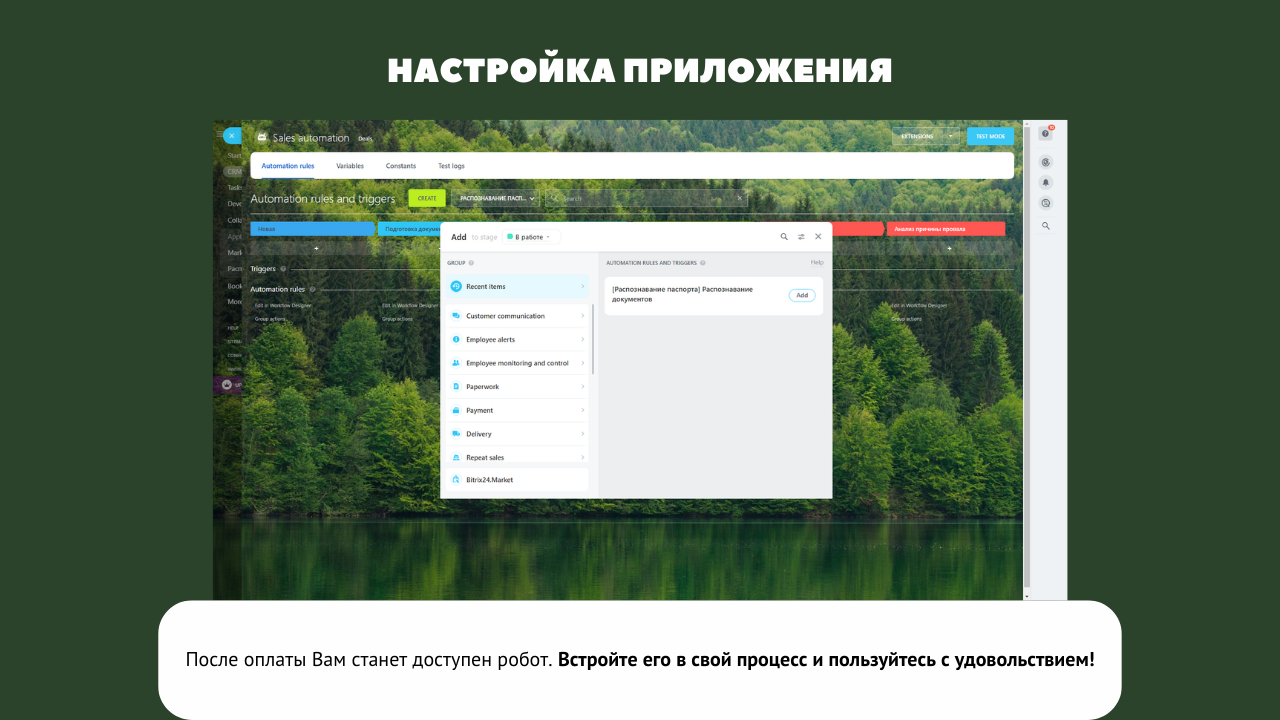
Task: Add the Распознавание документов robot
Action: coord(802,295)
